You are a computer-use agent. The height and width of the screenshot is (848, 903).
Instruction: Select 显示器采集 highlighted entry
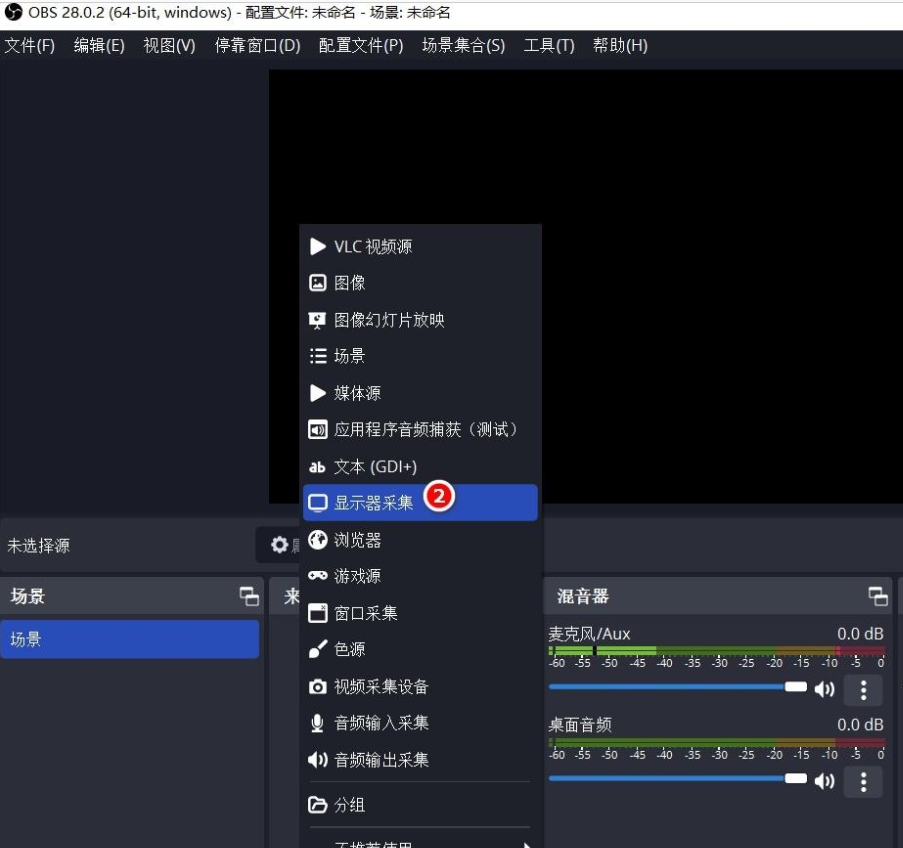tap(420, 503)
